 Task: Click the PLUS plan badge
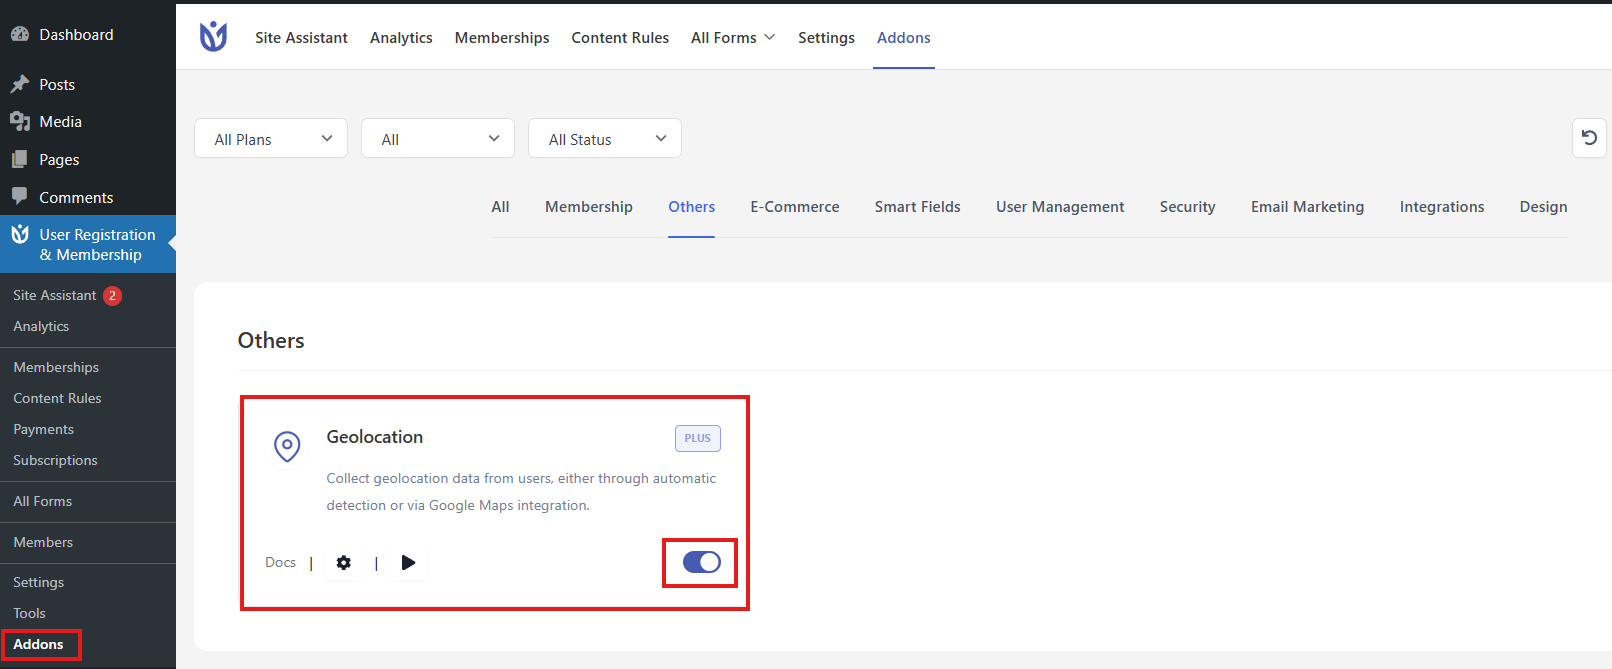(x=698, y=438)
